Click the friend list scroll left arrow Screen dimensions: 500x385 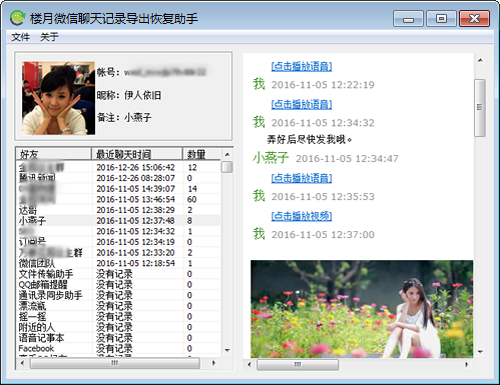click(22, 363)
